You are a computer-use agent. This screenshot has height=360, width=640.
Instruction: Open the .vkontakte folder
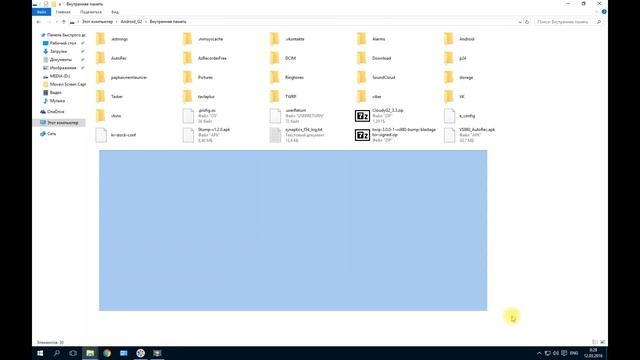coord(288,39)
